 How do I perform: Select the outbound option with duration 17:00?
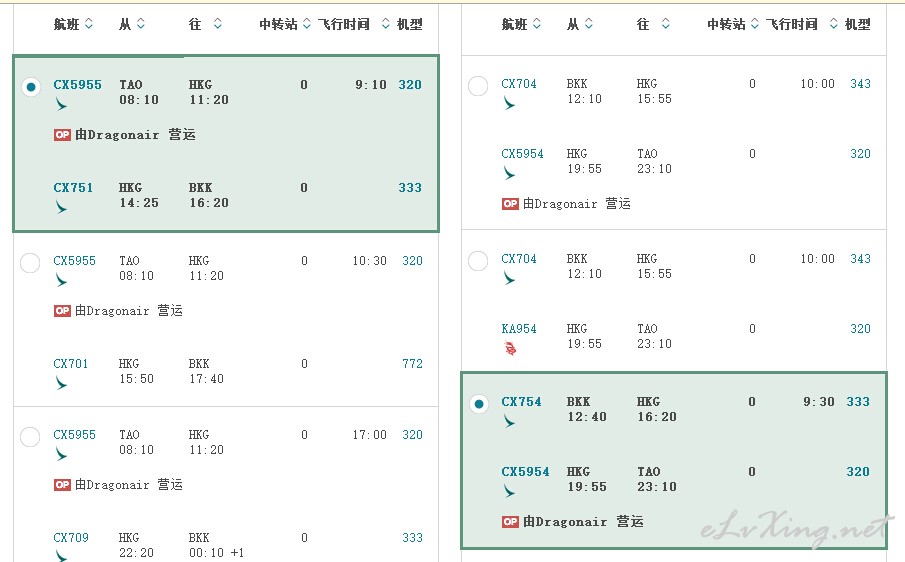(x=30, y=437)
